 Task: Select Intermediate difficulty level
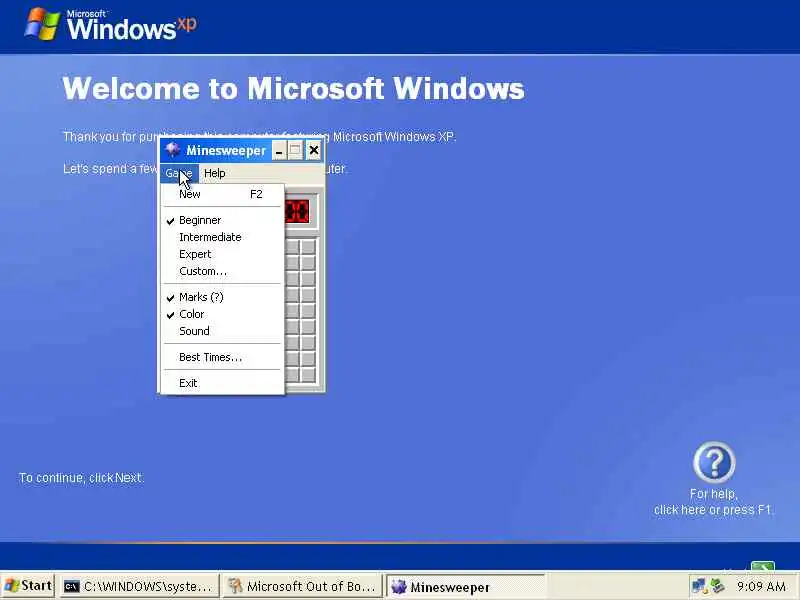222,237
